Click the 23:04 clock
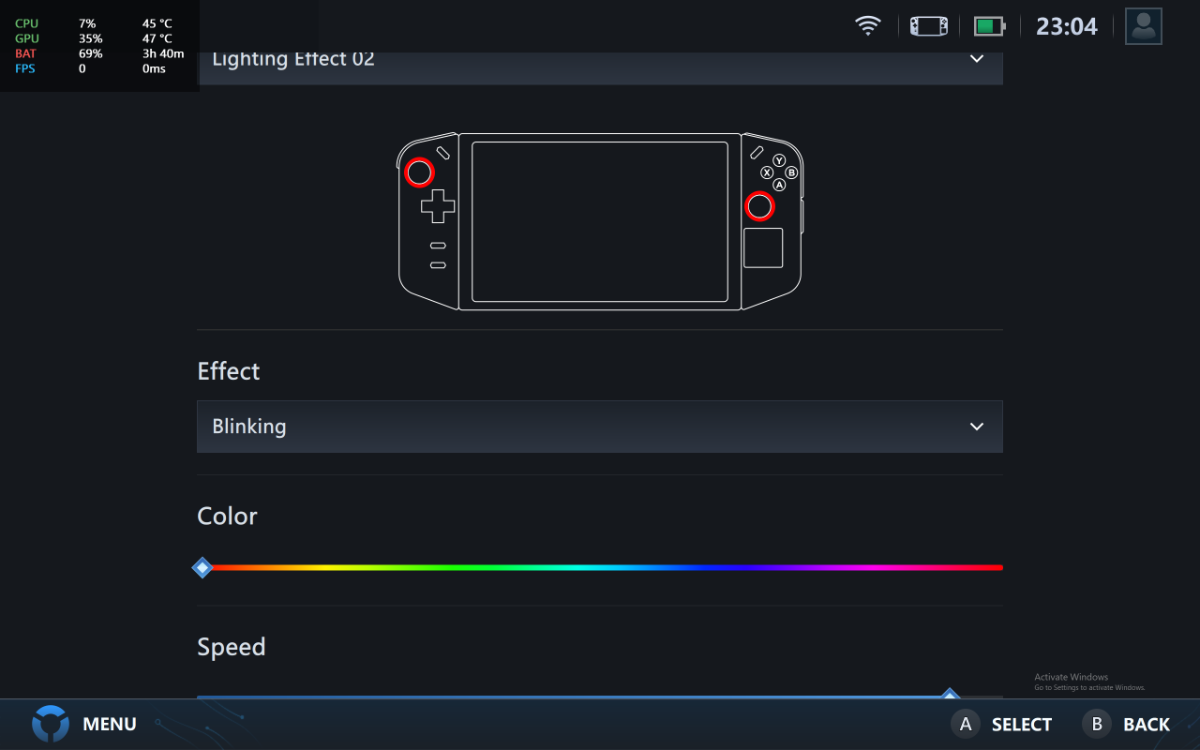 pos(1066,27)
